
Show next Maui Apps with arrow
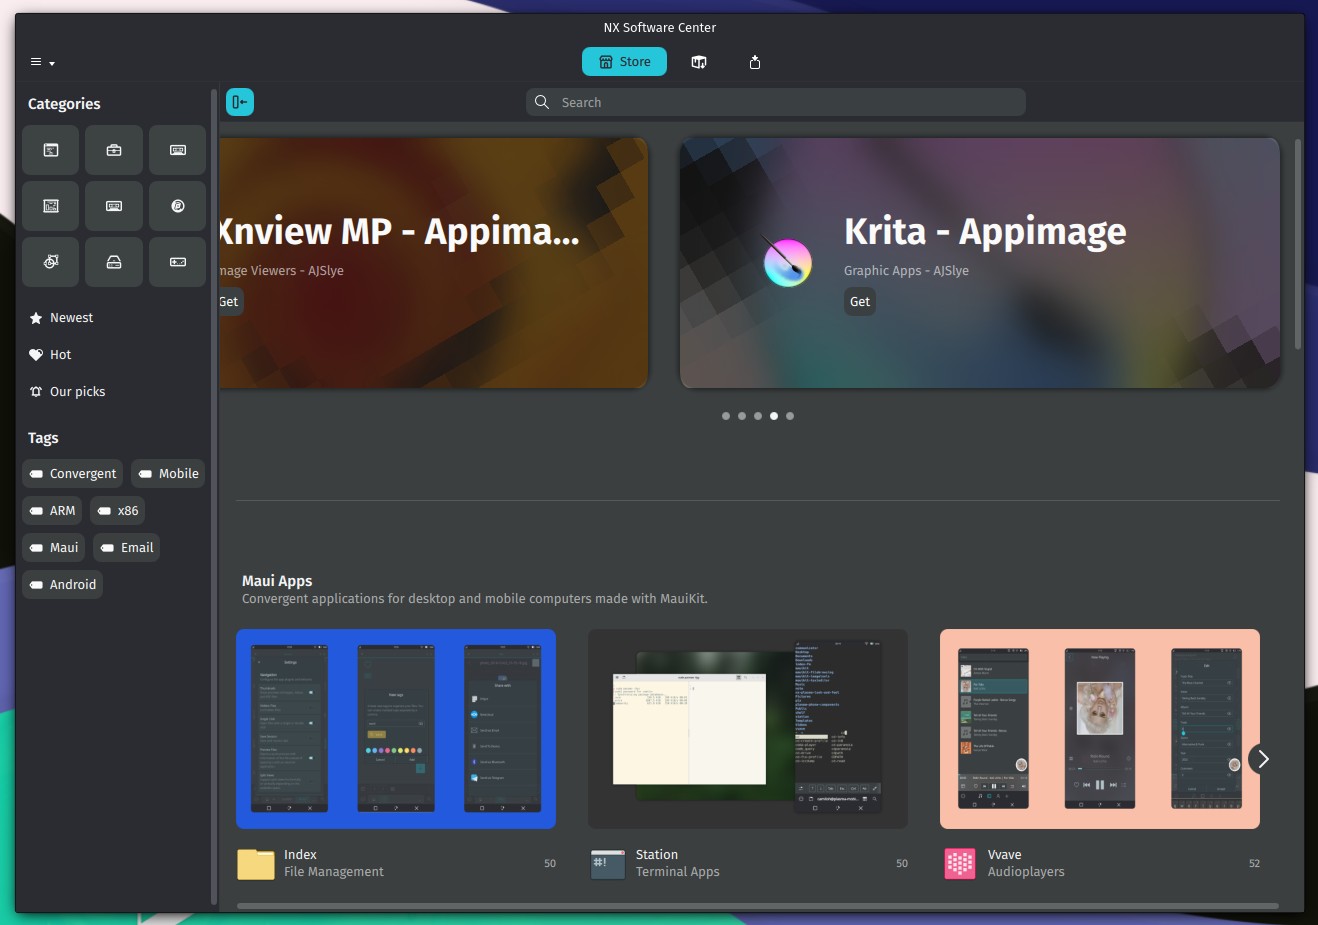(1263, 759)
